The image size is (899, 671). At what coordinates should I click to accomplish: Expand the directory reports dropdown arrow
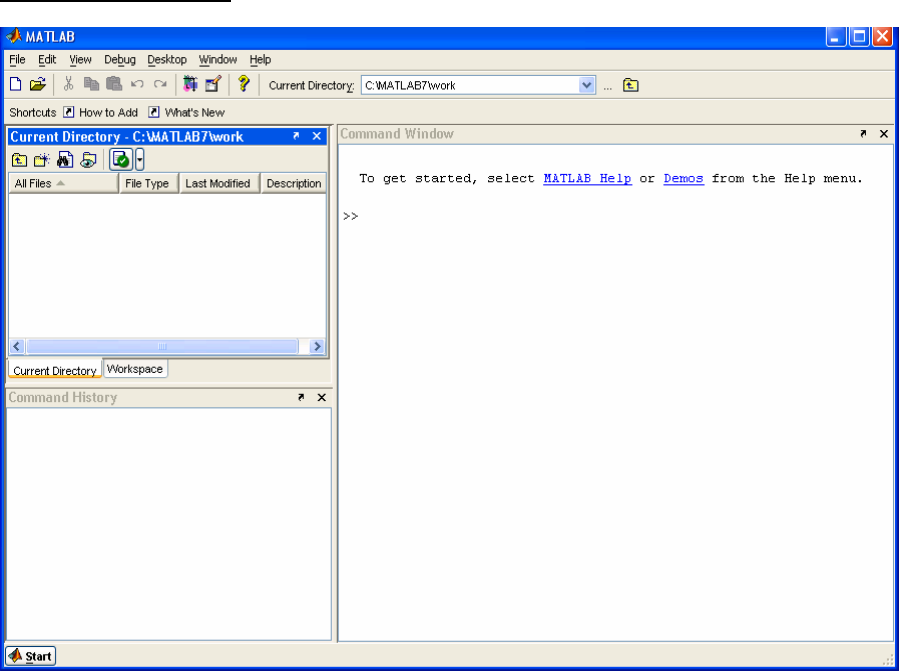[139, 159]
